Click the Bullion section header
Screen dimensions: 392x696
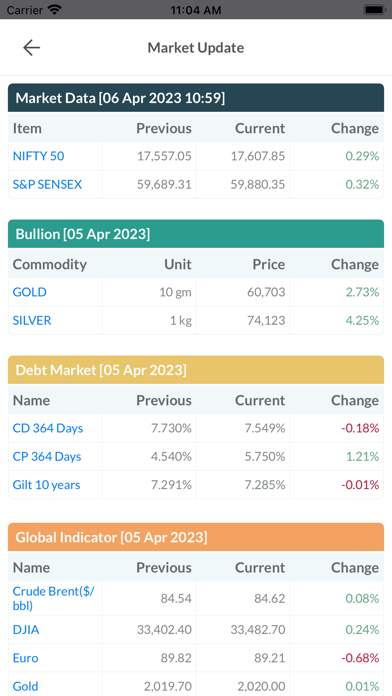point(196,233)
